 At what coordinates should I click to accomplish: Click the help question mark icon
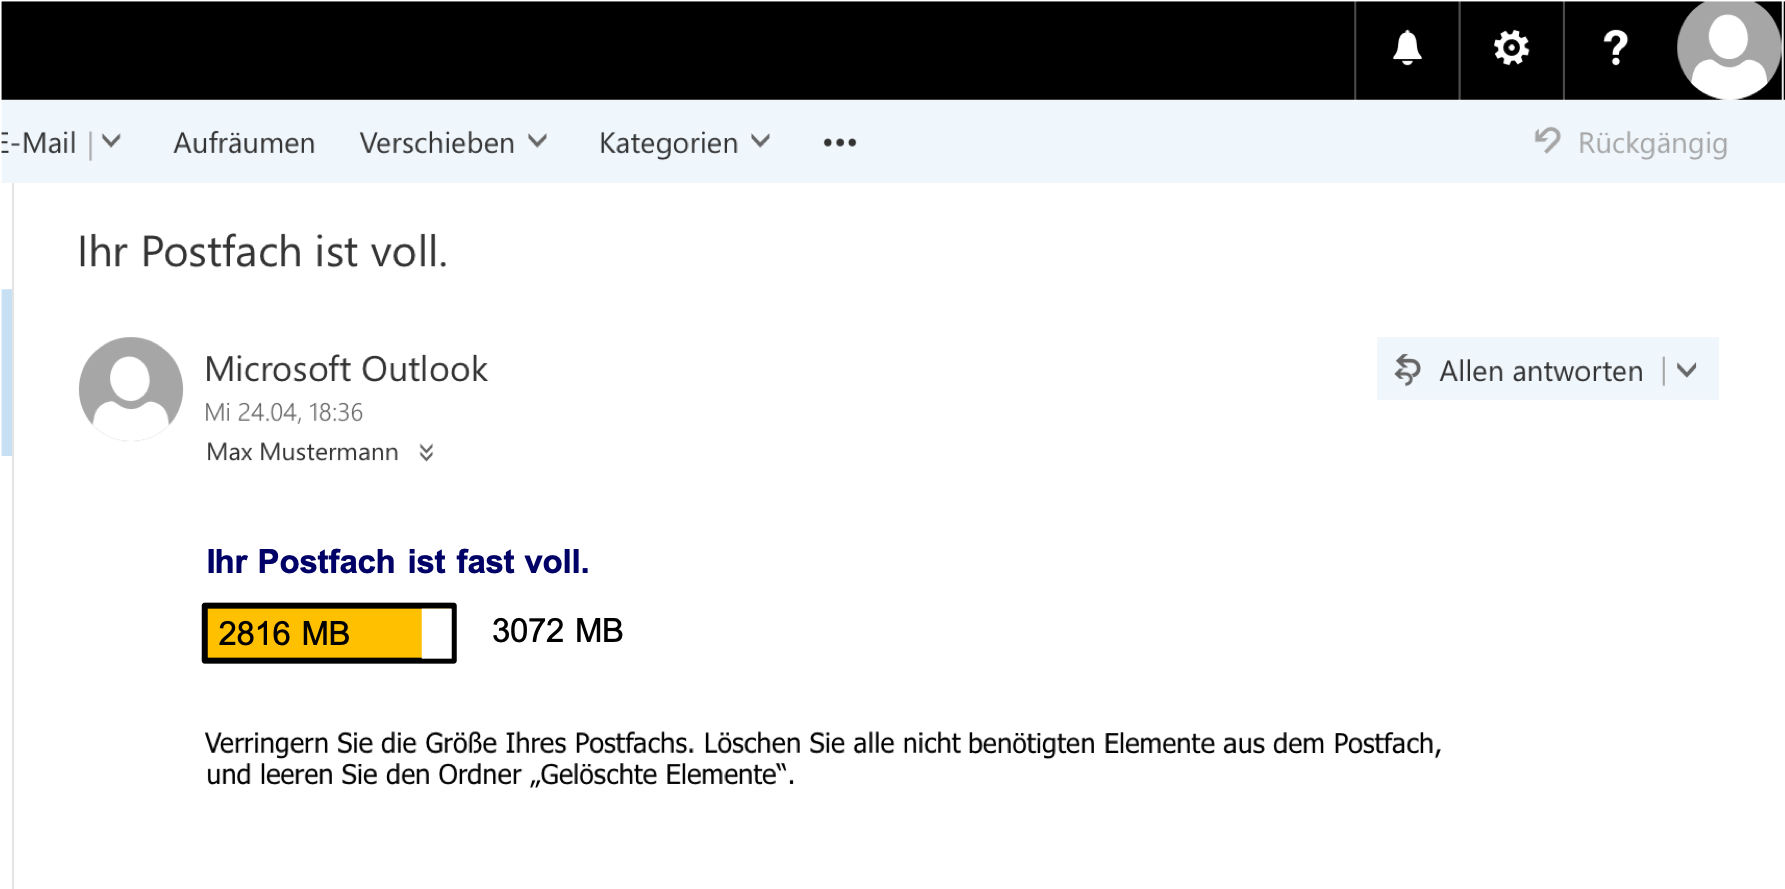point(1615,48)
